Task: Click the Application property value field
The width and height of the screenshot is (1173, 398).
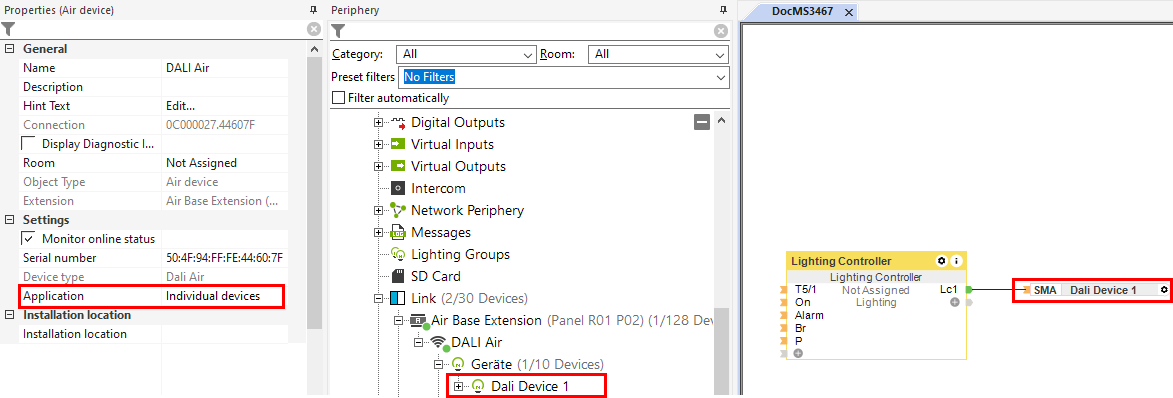Action: [x=224, y=296]
